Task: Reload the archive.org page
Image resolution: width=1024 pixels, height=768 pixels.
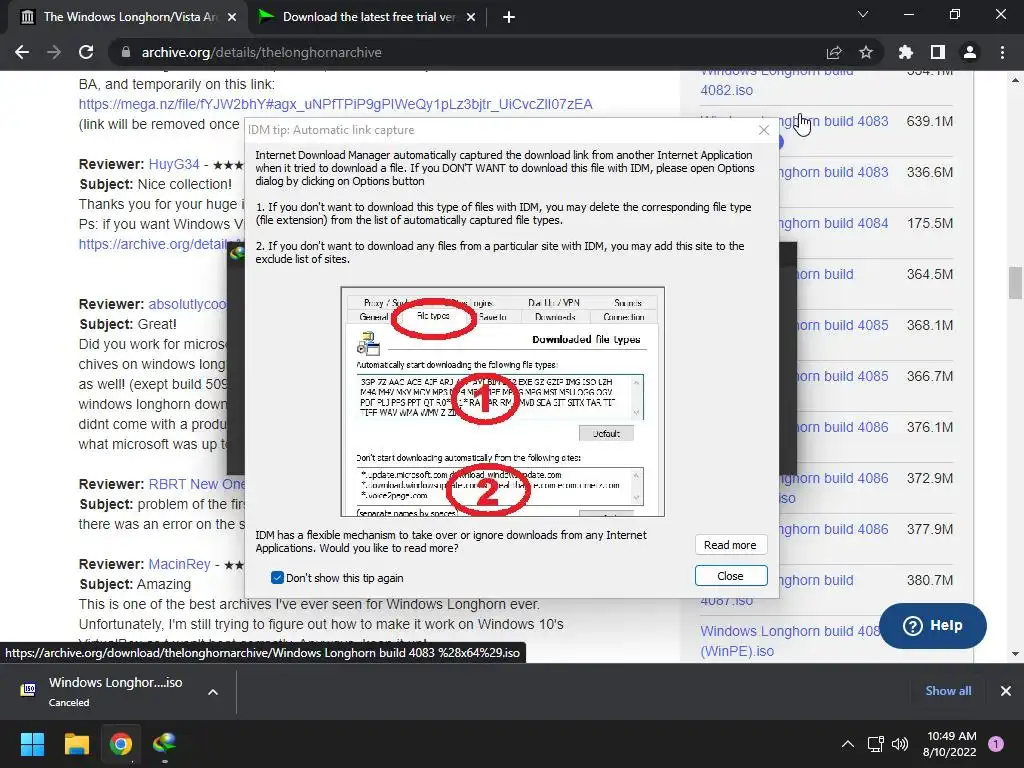Action: point(86,52)
